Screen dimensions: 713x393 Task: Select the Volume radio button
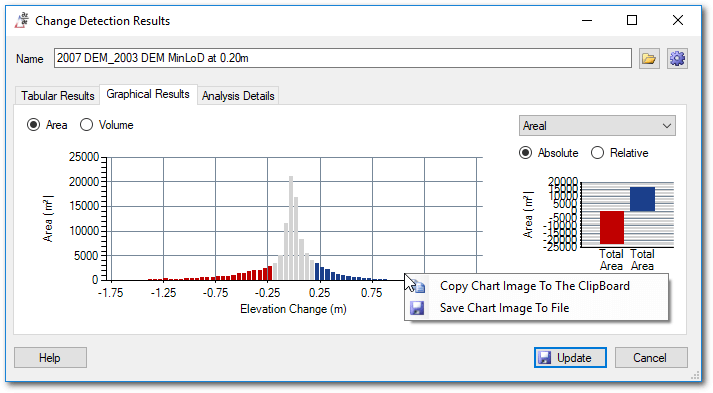click(x=86, y=125)
